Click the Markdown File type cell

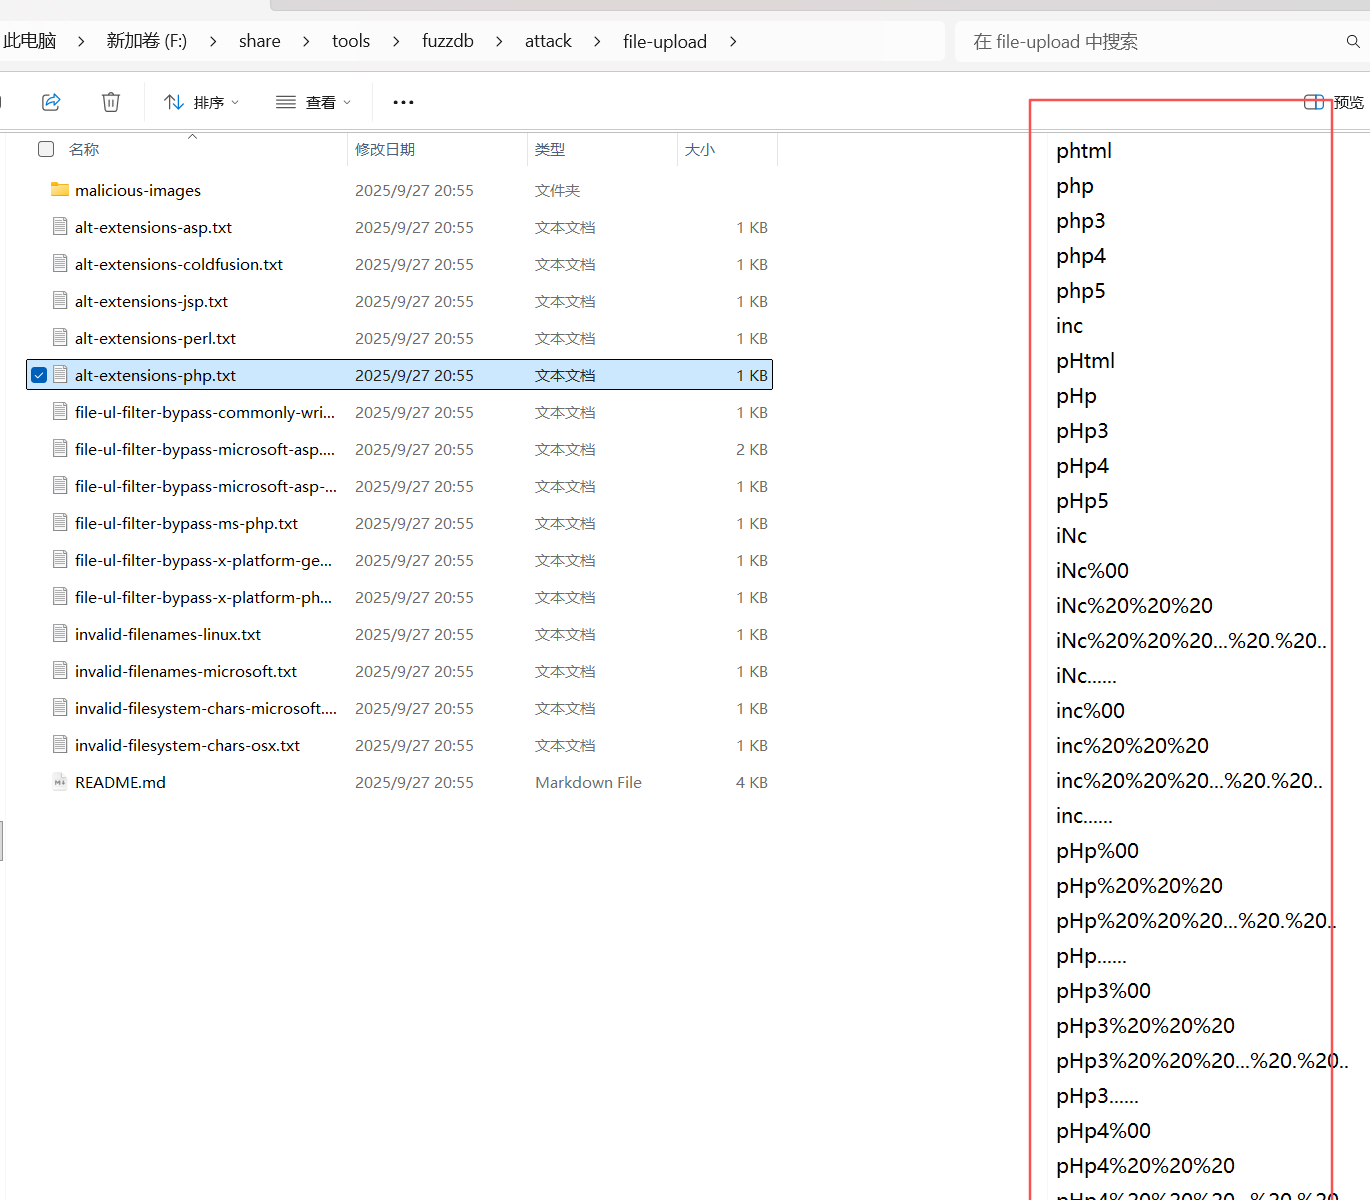pos(588,782)
